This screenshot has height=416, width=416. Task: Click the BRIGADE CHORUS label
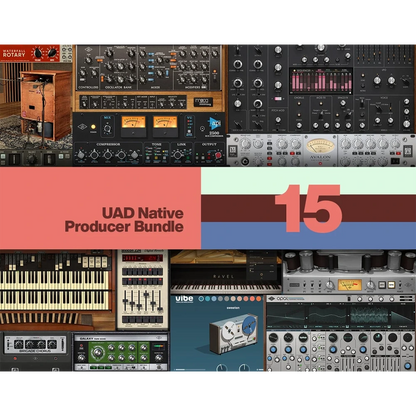tap(35, 351)
